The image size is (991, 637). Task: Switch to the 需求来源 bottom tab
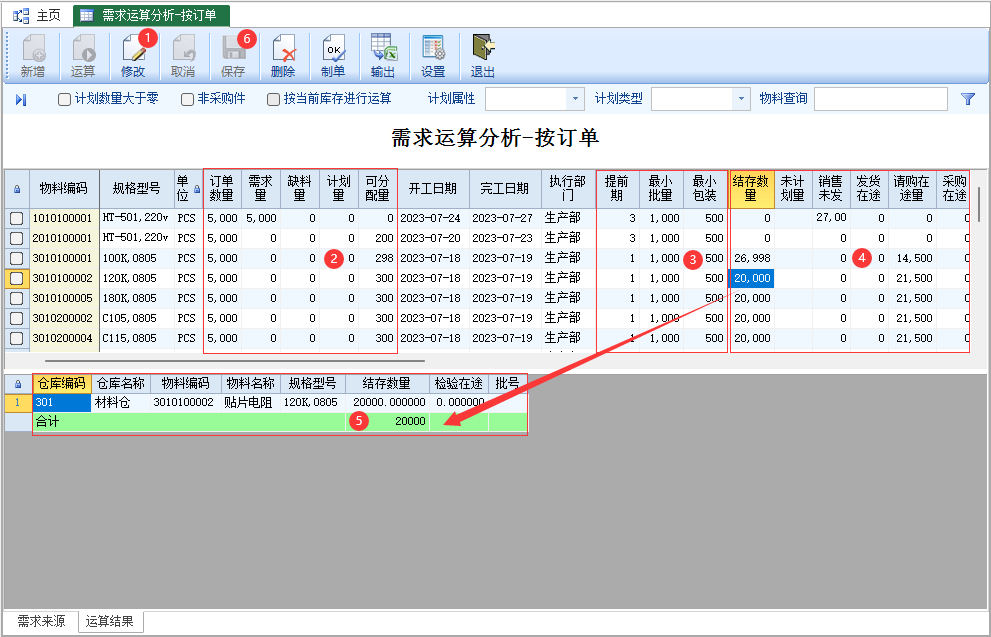click(x=41, y=622)
